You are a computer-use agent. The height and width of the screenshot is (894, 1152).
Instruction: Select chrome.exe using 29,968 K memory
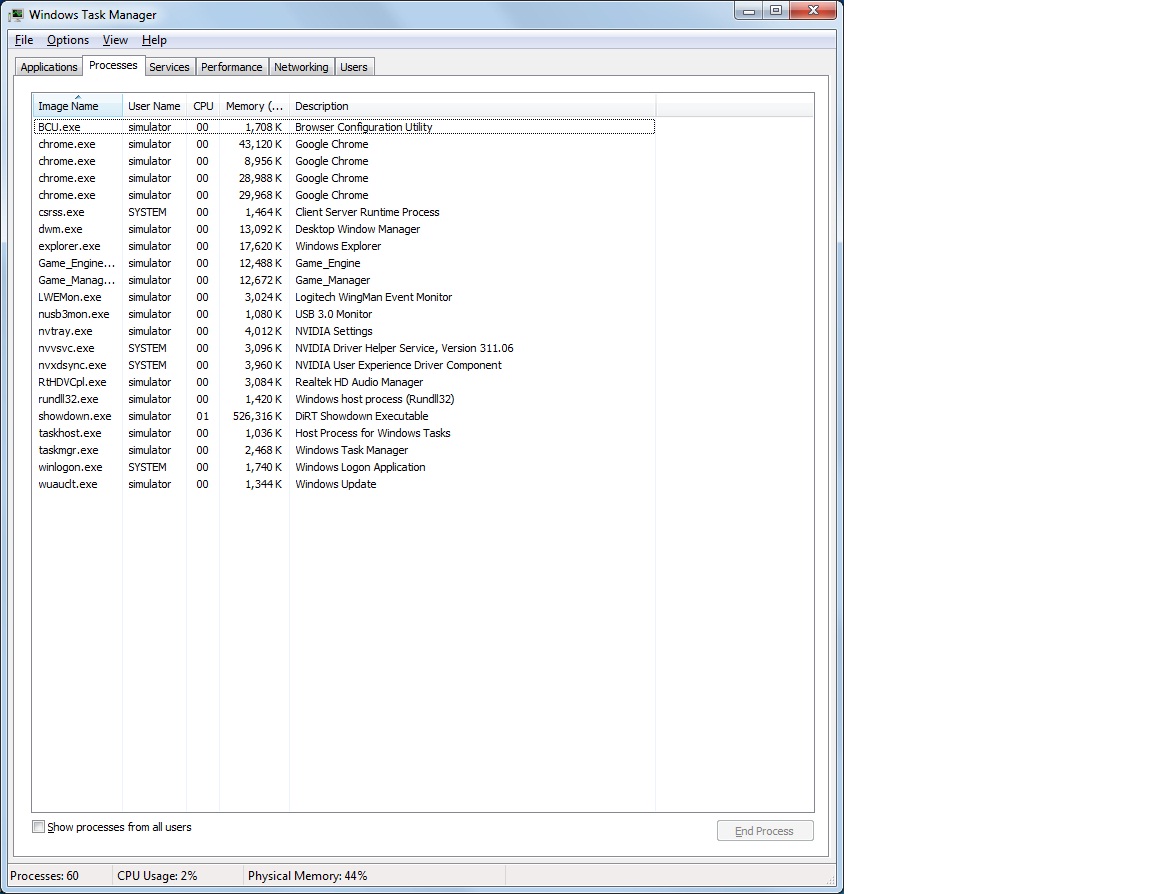(x=344, y=195)
